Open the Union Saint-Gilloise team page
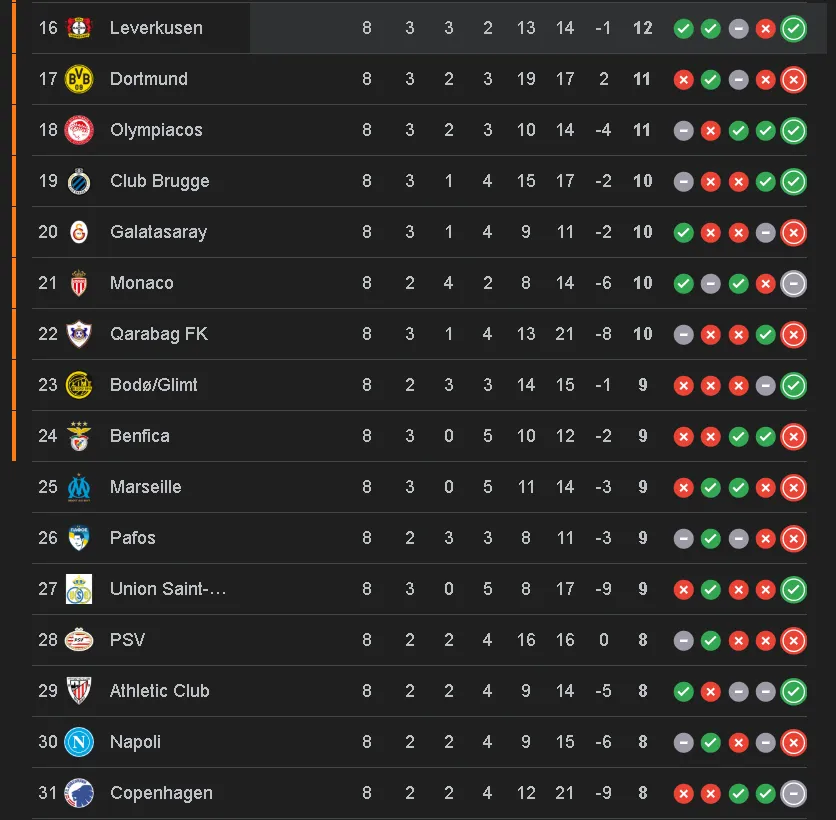 pos(165,589)
